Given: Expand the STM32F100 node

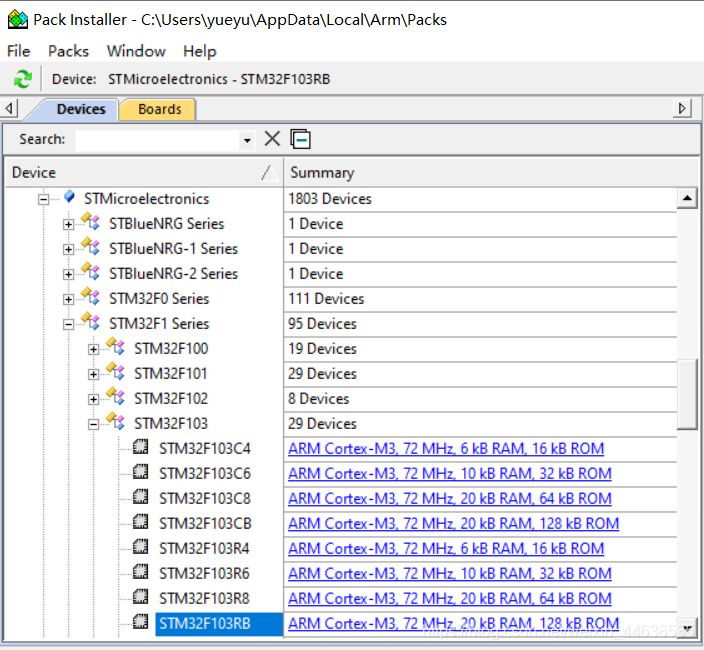Looking at the screenshot, I should pyautogui.click(x=93, y=349).
